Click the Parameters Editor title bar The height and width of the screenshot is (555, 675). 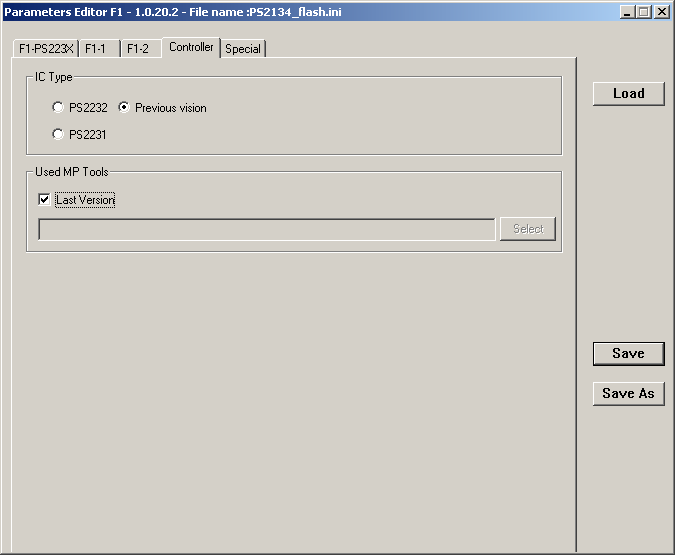[x=300, y=12]
